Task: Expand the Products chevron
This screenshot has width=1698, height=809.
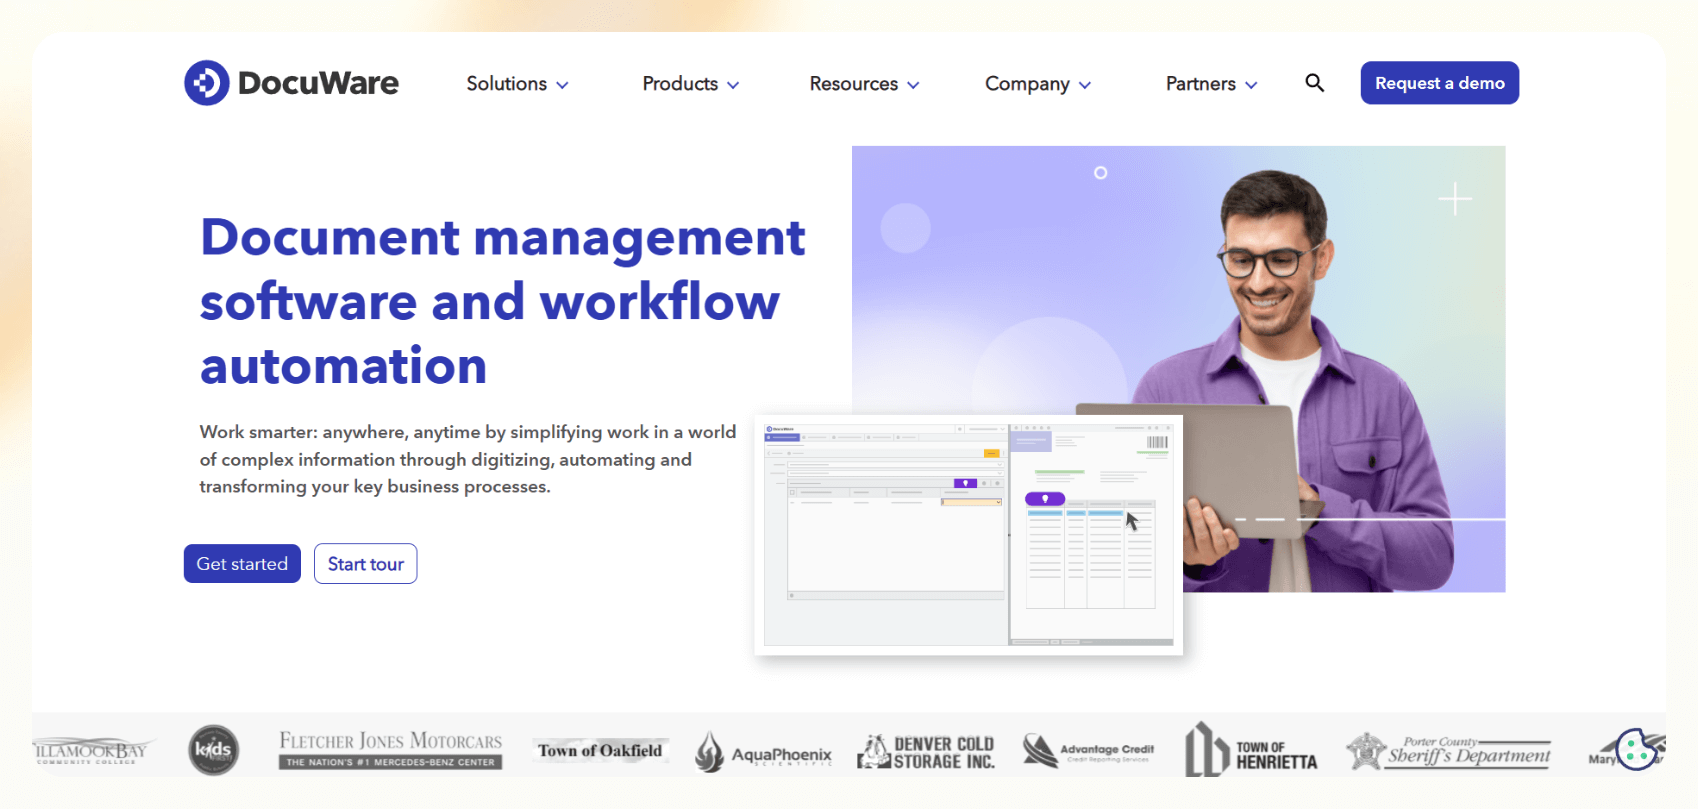Action: pos(733,85)
